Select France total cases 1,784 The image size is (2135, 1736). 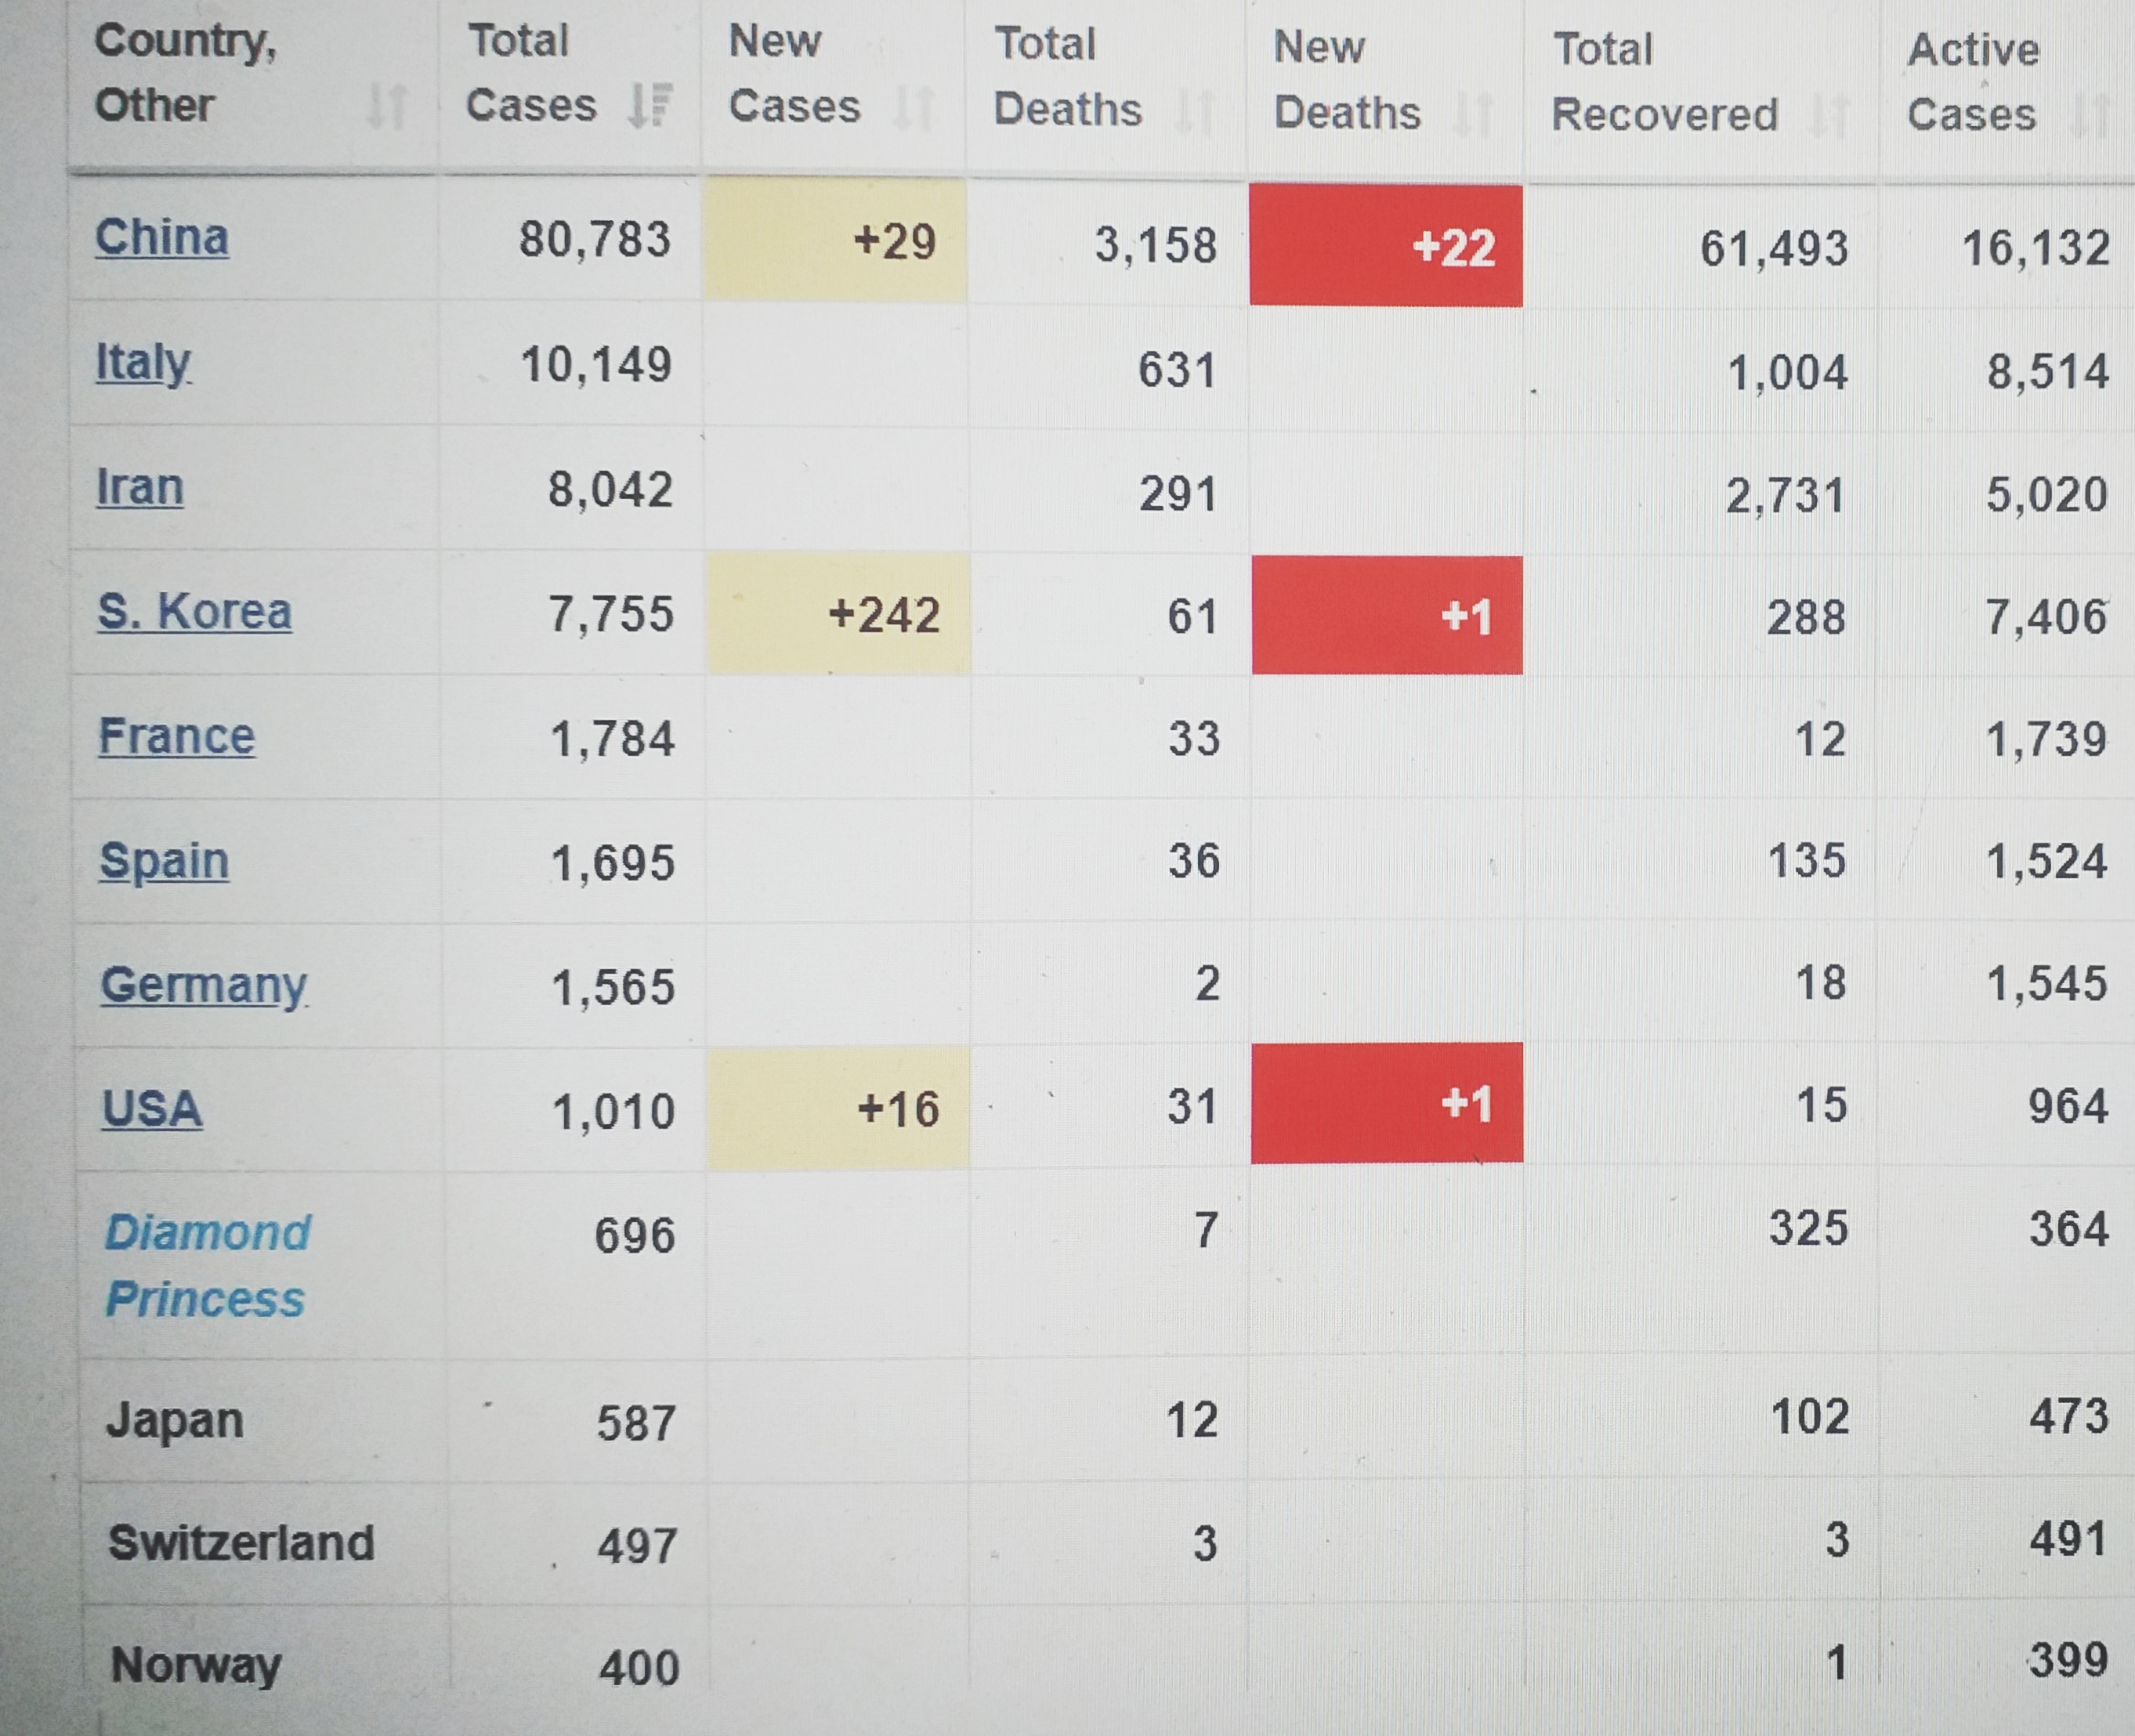(612, 739)
